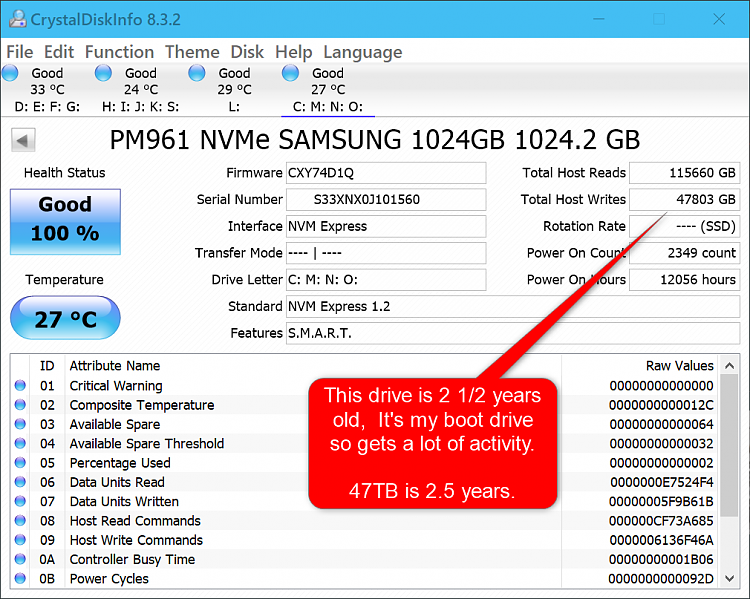The image size is (750, 599).
Task: Select the Data Units Read attribute name
Action: point(117,482)
